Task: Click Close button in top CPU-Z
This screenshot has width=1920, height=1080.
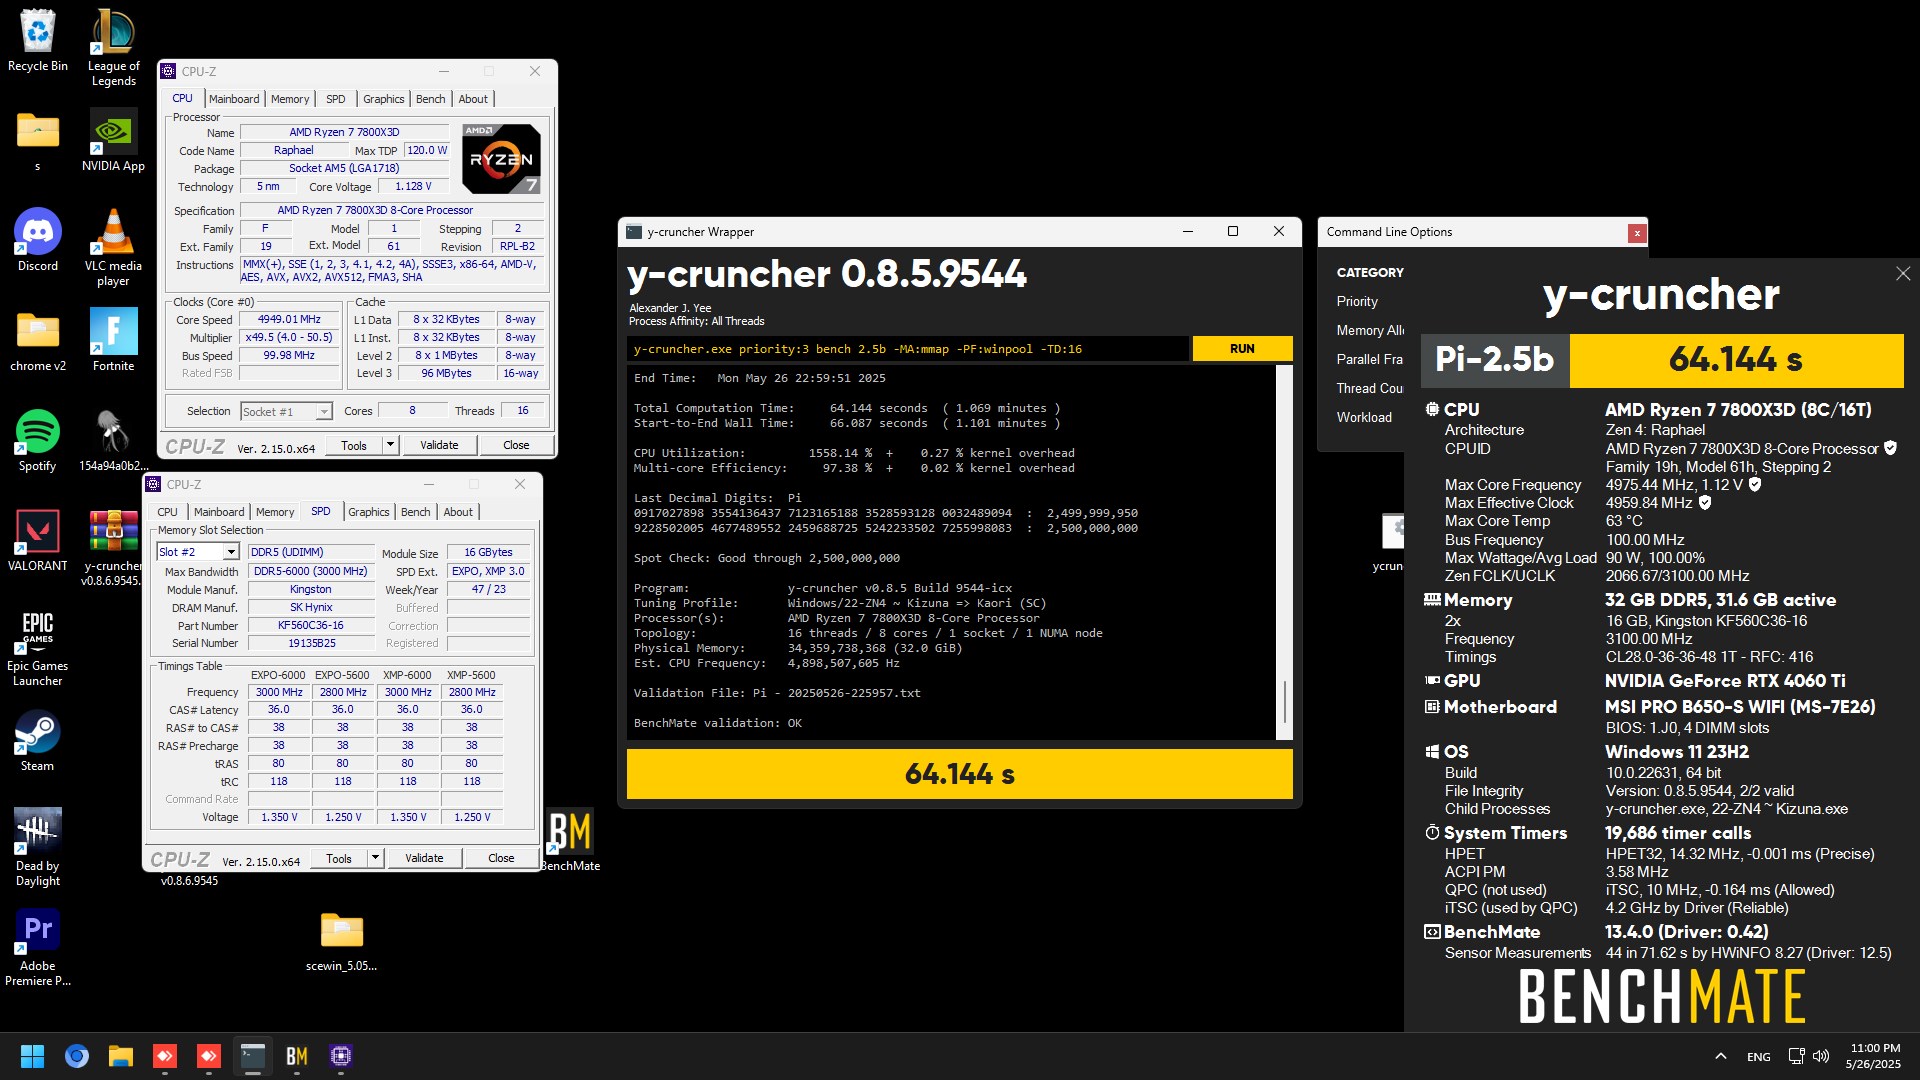Action: click(516, 445)
